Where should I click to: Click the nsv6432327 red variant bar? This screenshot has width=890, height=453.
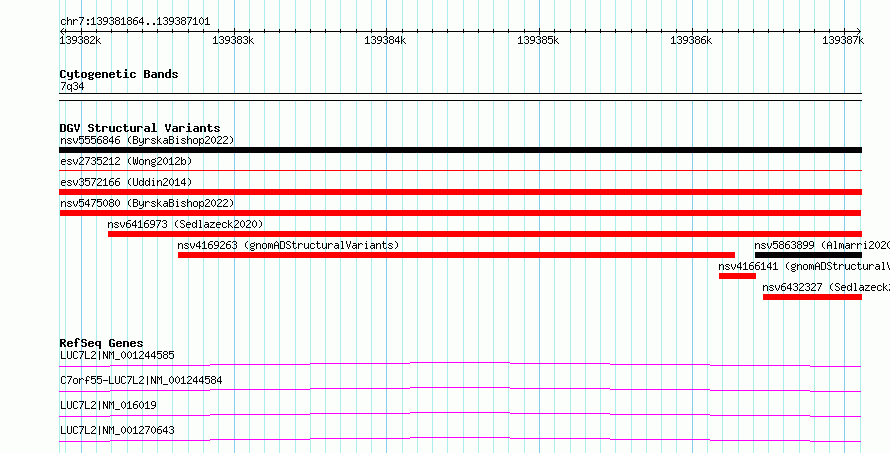(812, 297)
